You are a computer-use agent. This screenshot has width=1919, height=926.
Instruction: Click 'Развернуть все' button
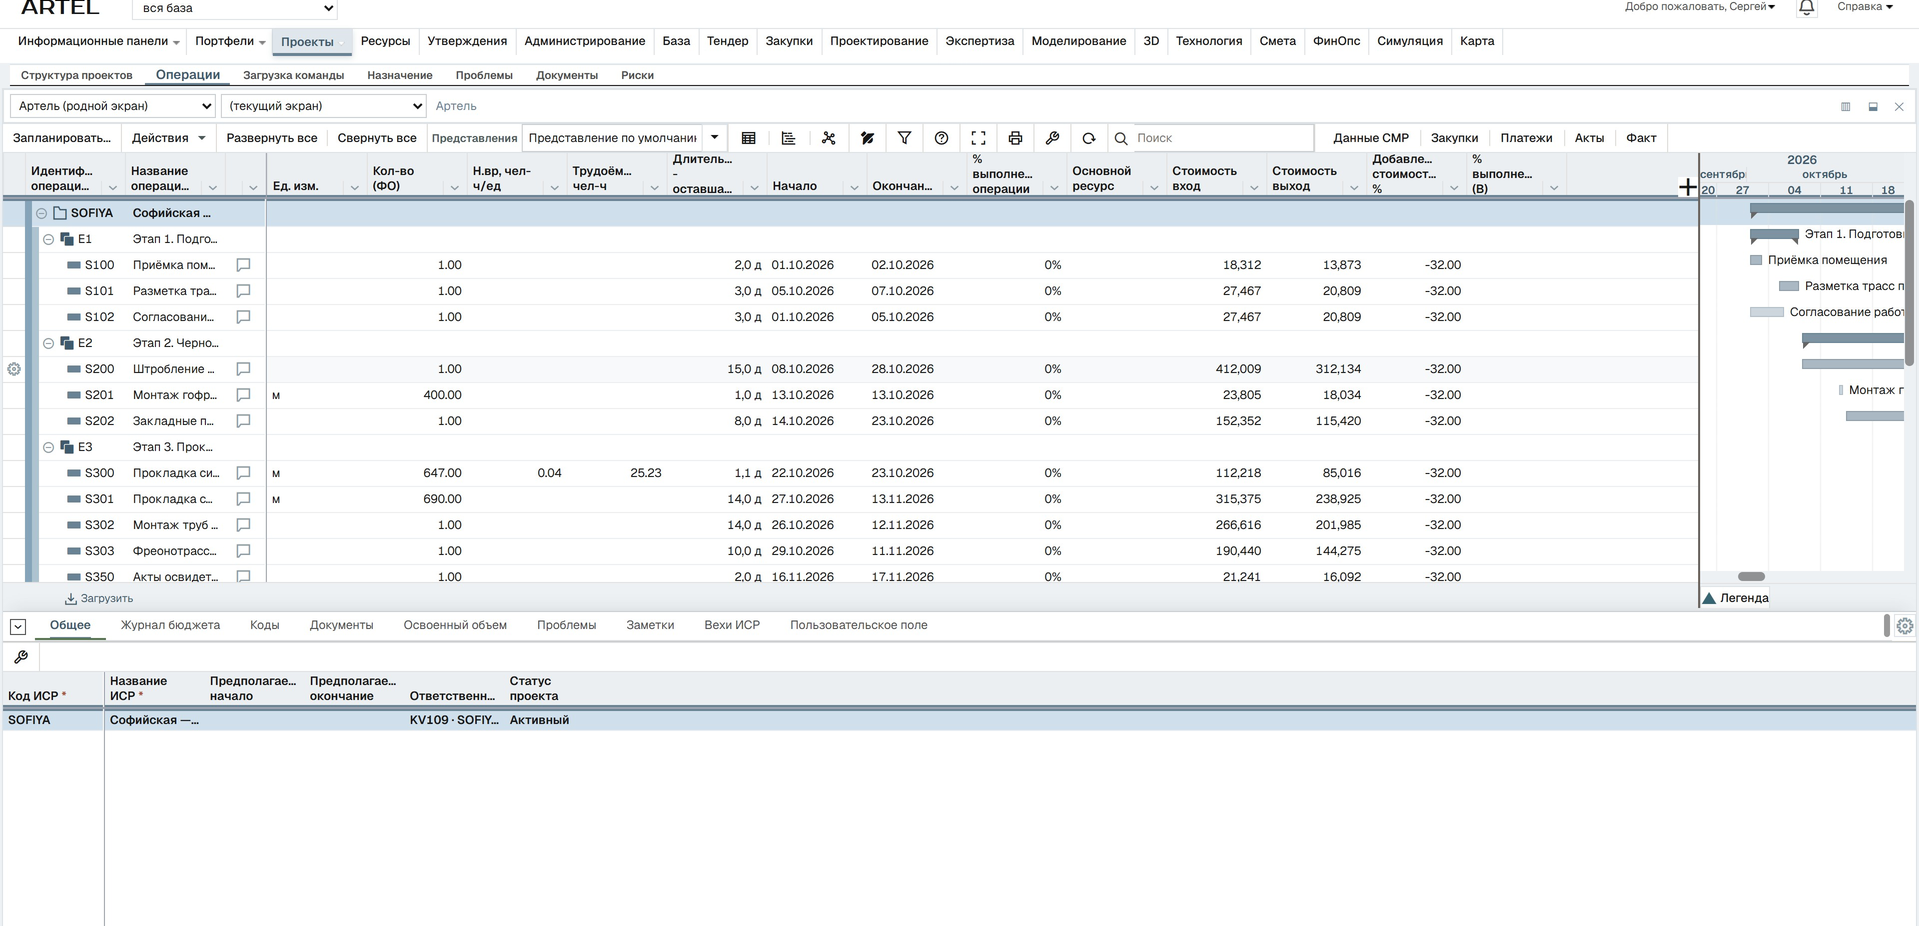tap(272, 138)
